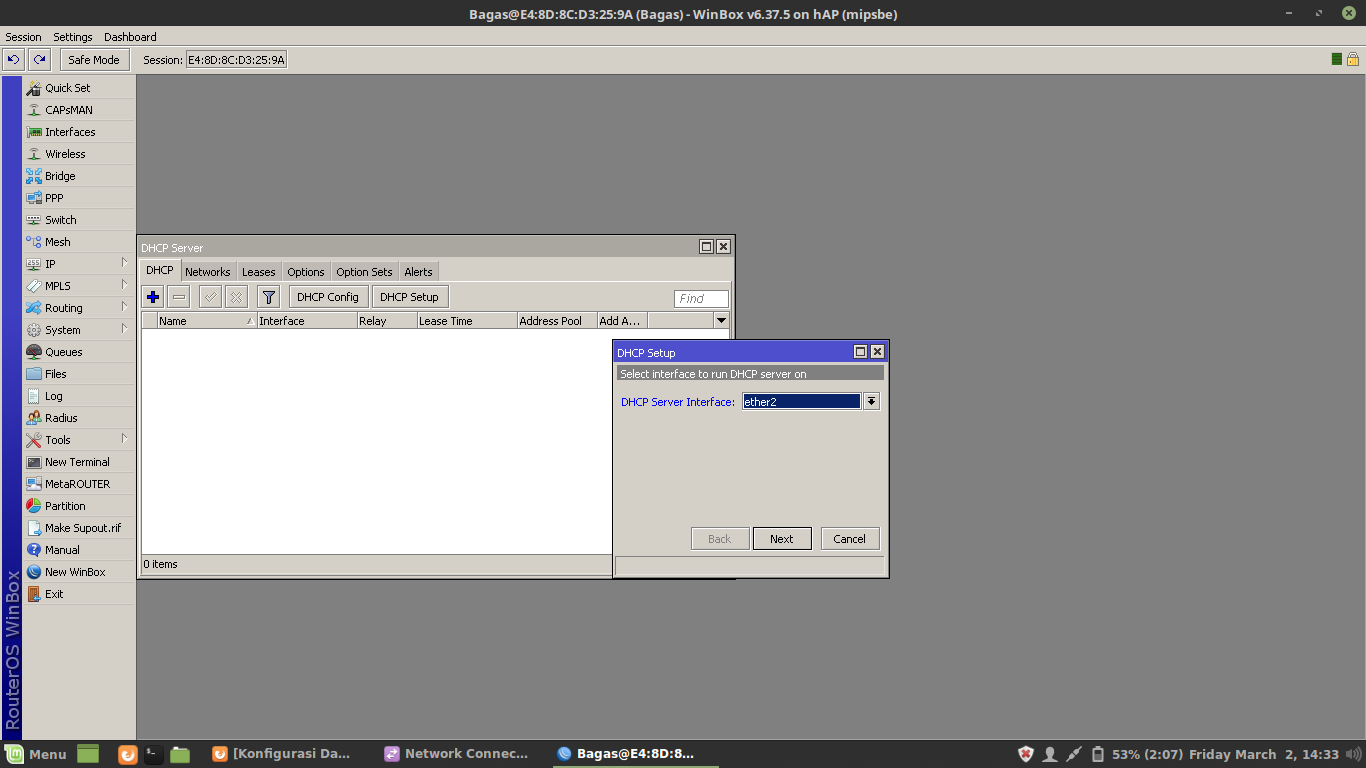Image resolution: width=1366 pixels, height=768 pixels.
Task: Open the Interfaces list
Action: 79,132
